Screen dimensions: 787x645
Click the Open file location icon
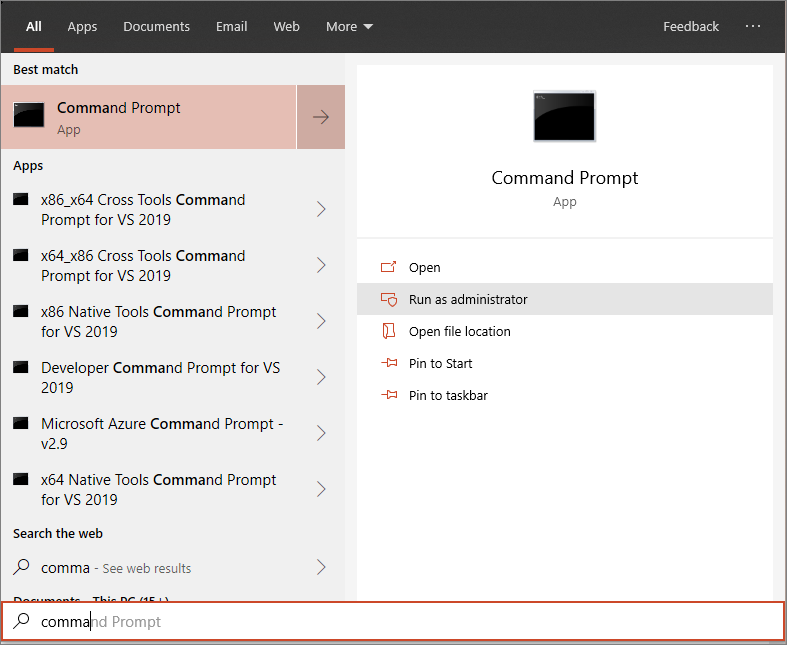tap(389, 331)
